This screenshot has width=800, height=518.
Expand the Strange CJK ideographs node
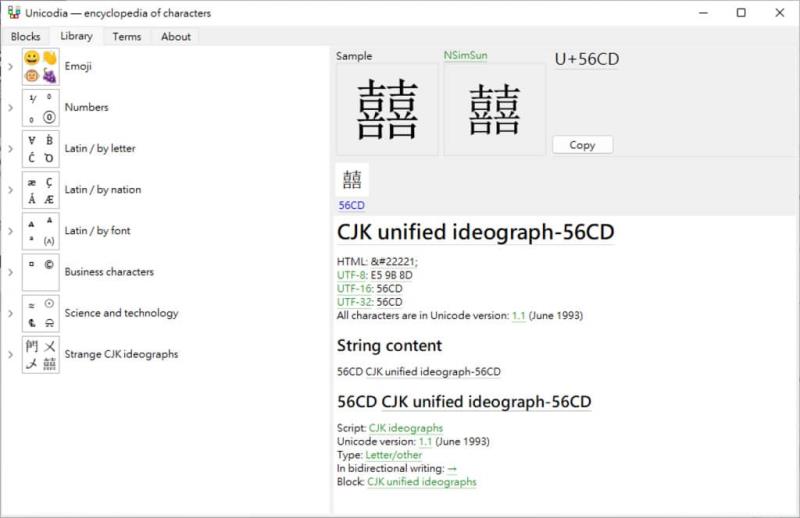tap(10, 354)
